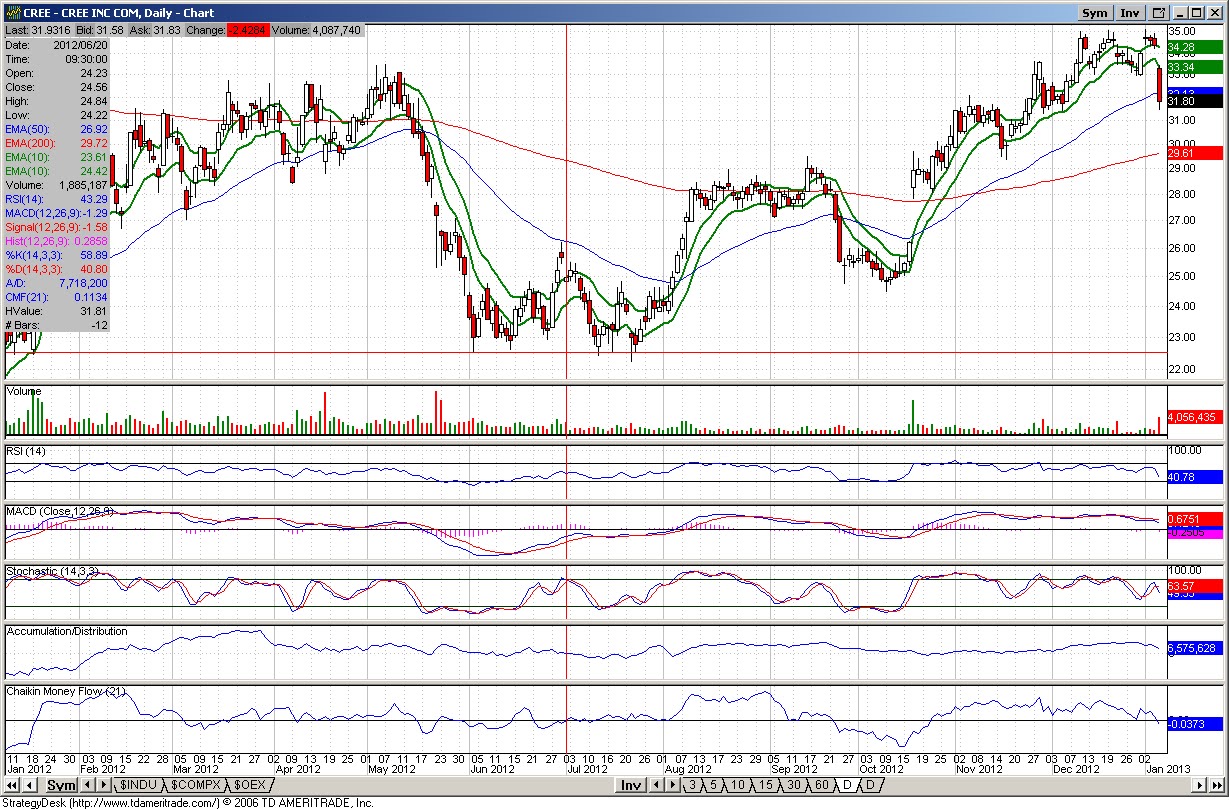Viewport: 1229px width, 809px height.
Task: Pop out the chart window icon
Action: 1159,13
